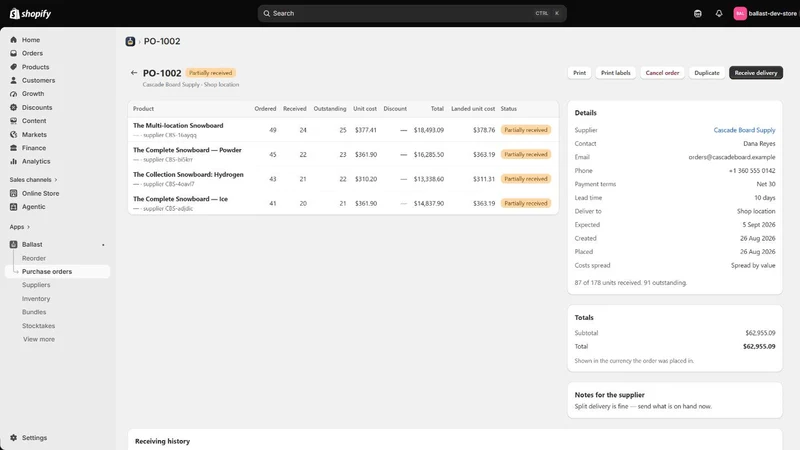Open the ballast-dev-store account avatar
The image size is (800, 450).
point(740,13)
